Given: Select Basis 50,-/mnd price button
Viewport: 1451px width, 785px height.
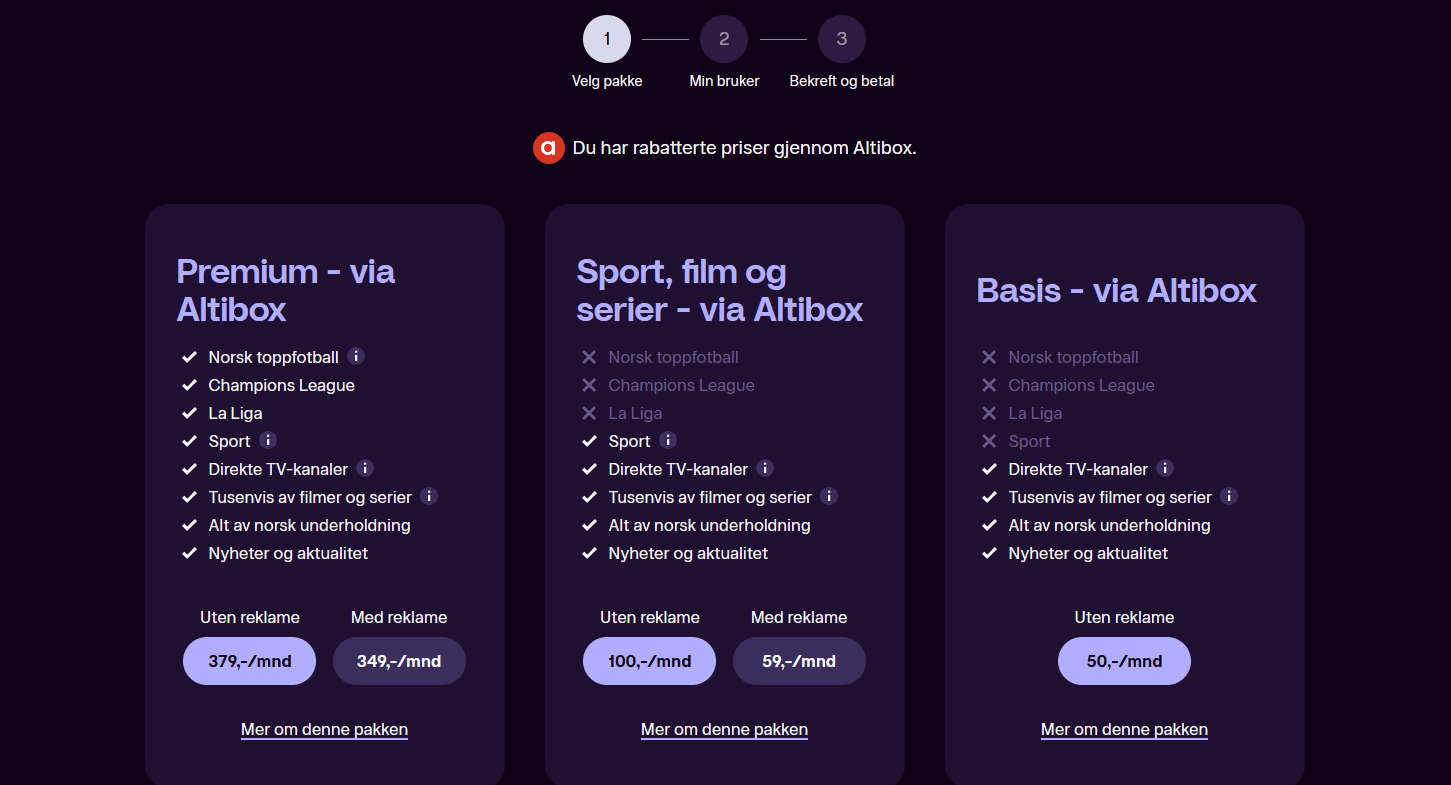Looking at the screenshot, I should coord(1124,661).
